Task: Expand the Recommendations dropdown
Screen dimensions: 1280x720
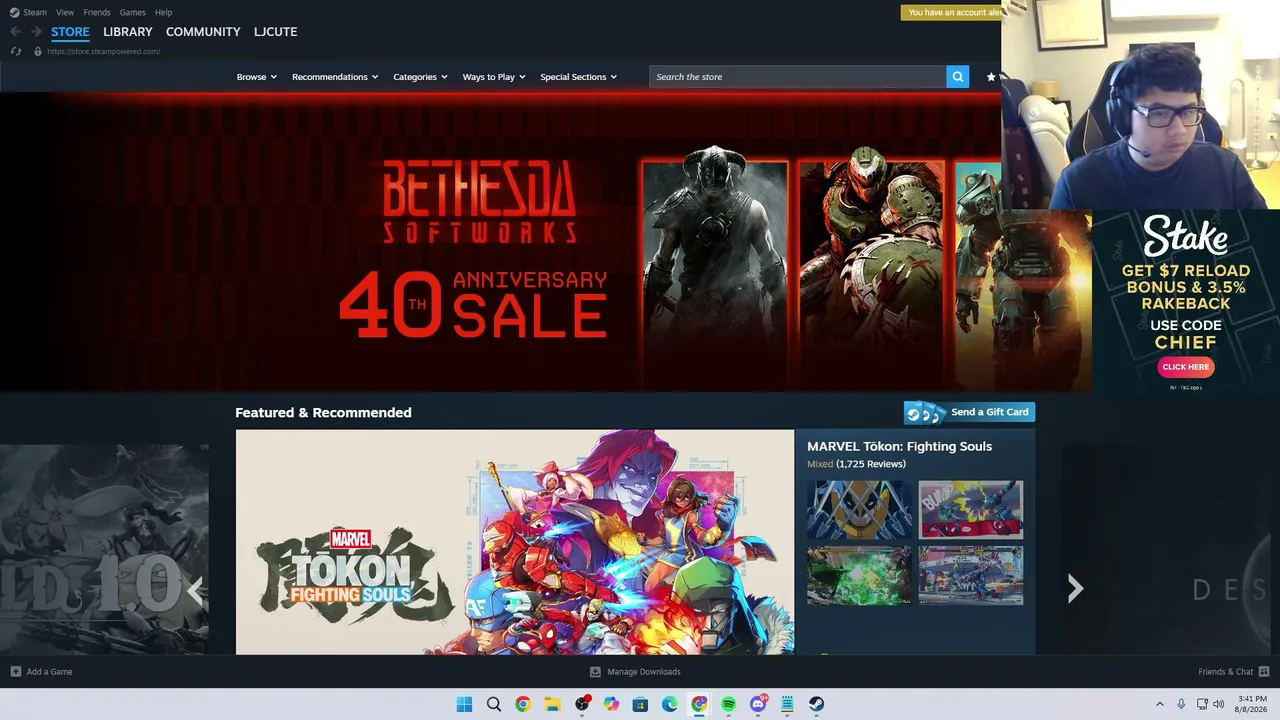Action: (335, 77)
